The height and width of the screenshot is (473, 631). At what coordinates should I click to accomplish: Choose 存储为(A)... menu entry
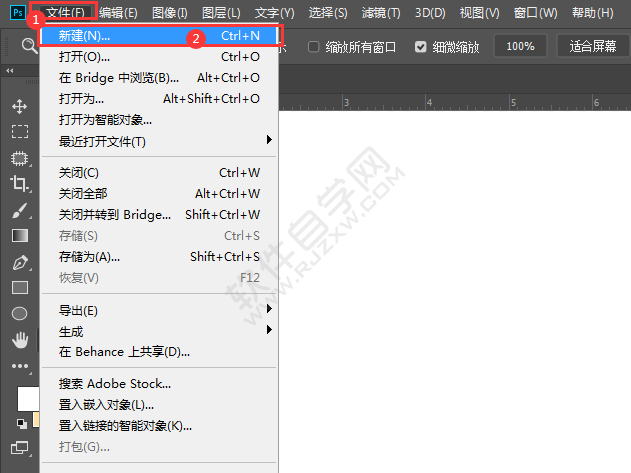click(x=159, y=256)
